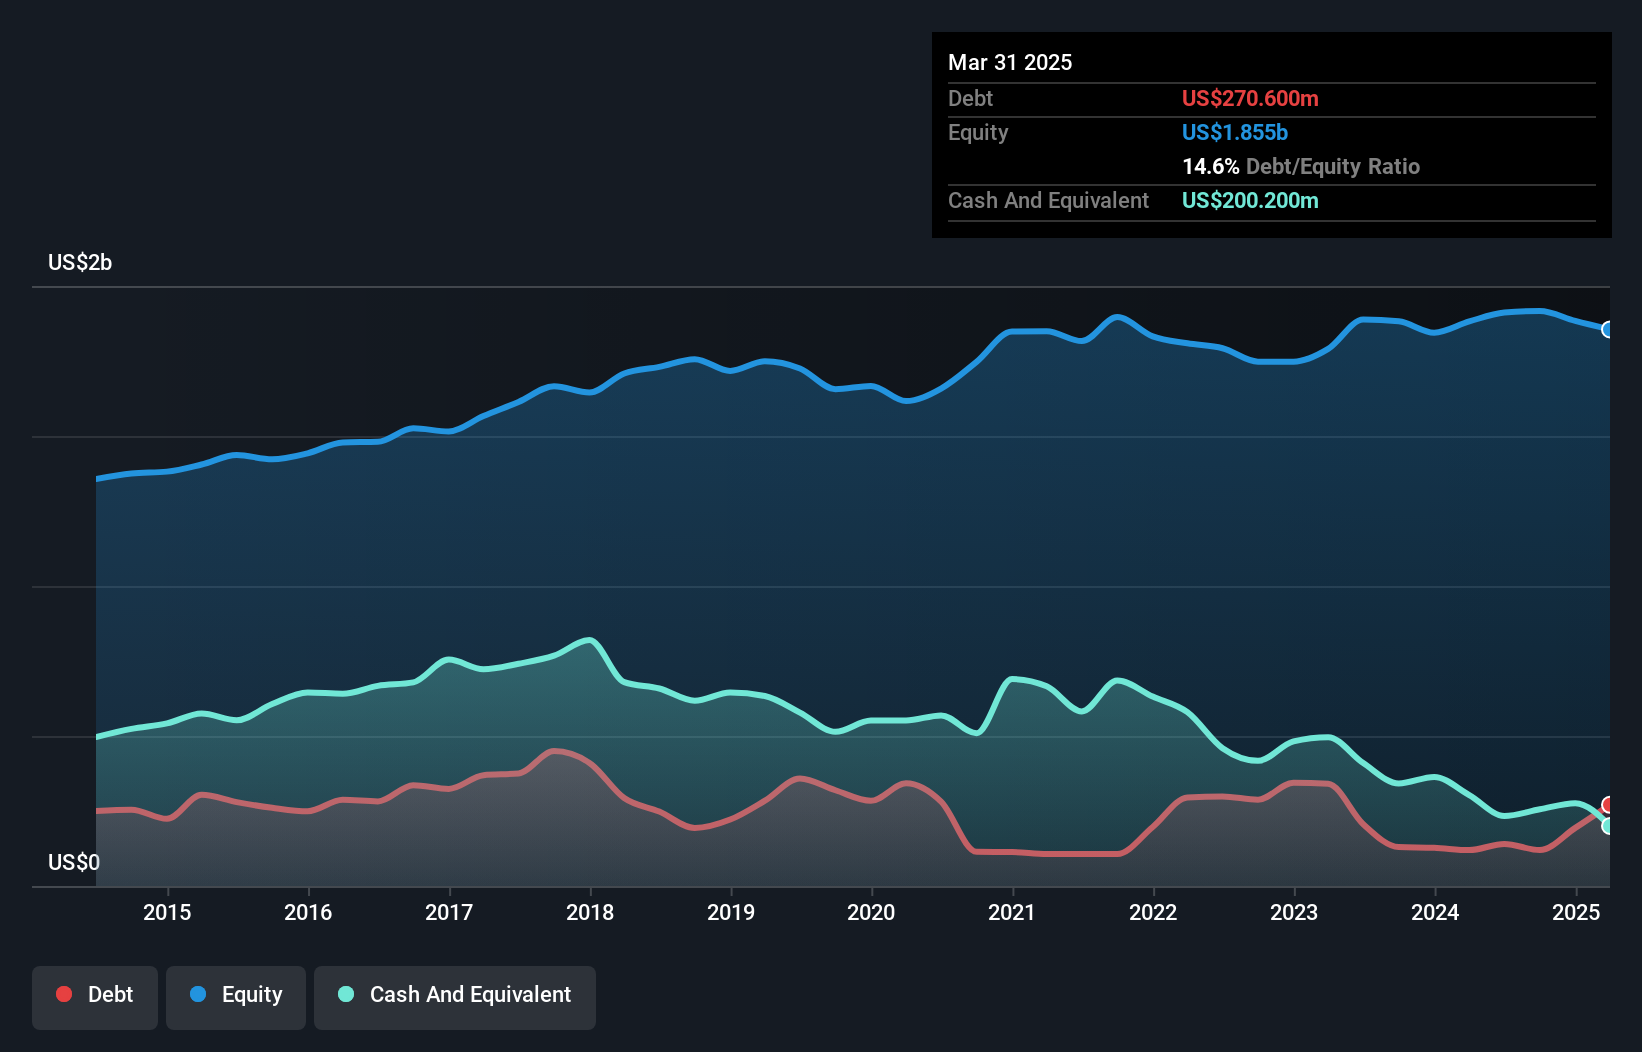The image size is (1642, 1052).
Task: Click the 2018 x-axis label
Action: (590, 912)
